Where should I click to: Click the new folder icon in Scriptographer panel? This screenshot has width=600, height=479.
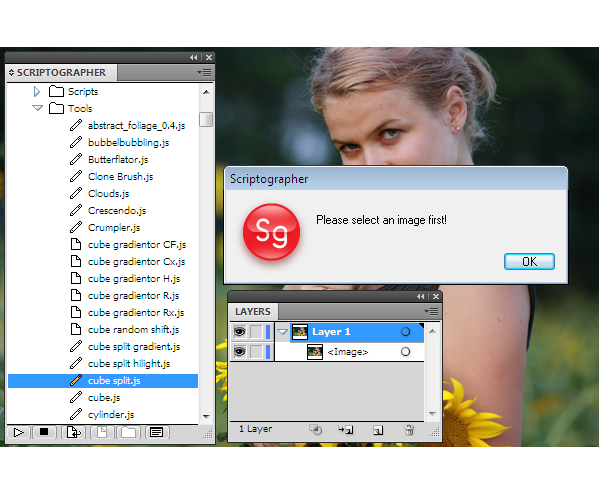coord(129,433)
